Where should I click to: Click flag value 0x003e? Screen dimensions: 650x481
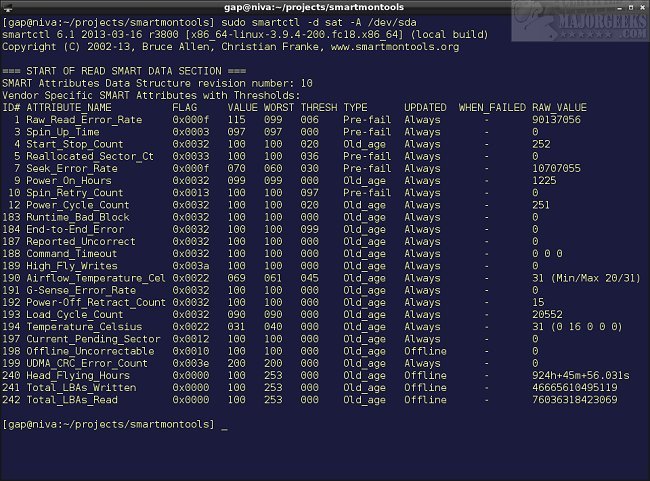coord(191,363)
